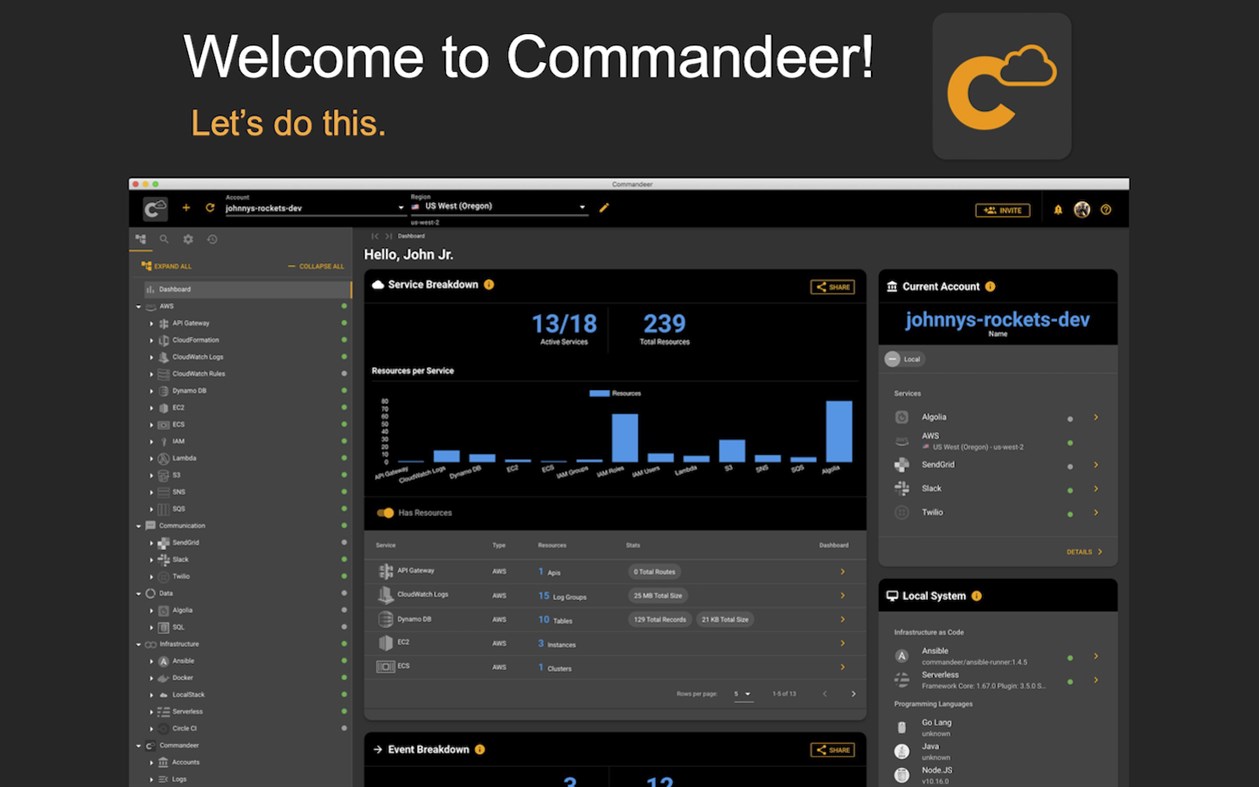Viewport: 1259px width, 787px height.
Task: Expand the Twilio node in the sidebar tree
Action: pos(152,577)
